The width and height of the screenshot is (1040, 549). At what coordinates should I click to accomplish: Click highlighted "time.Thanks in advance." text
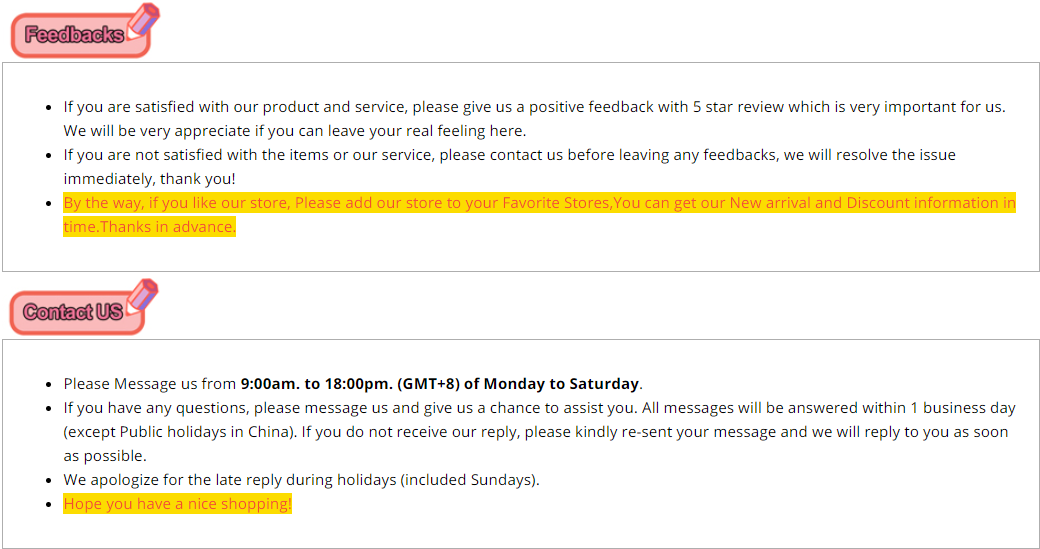149,227
